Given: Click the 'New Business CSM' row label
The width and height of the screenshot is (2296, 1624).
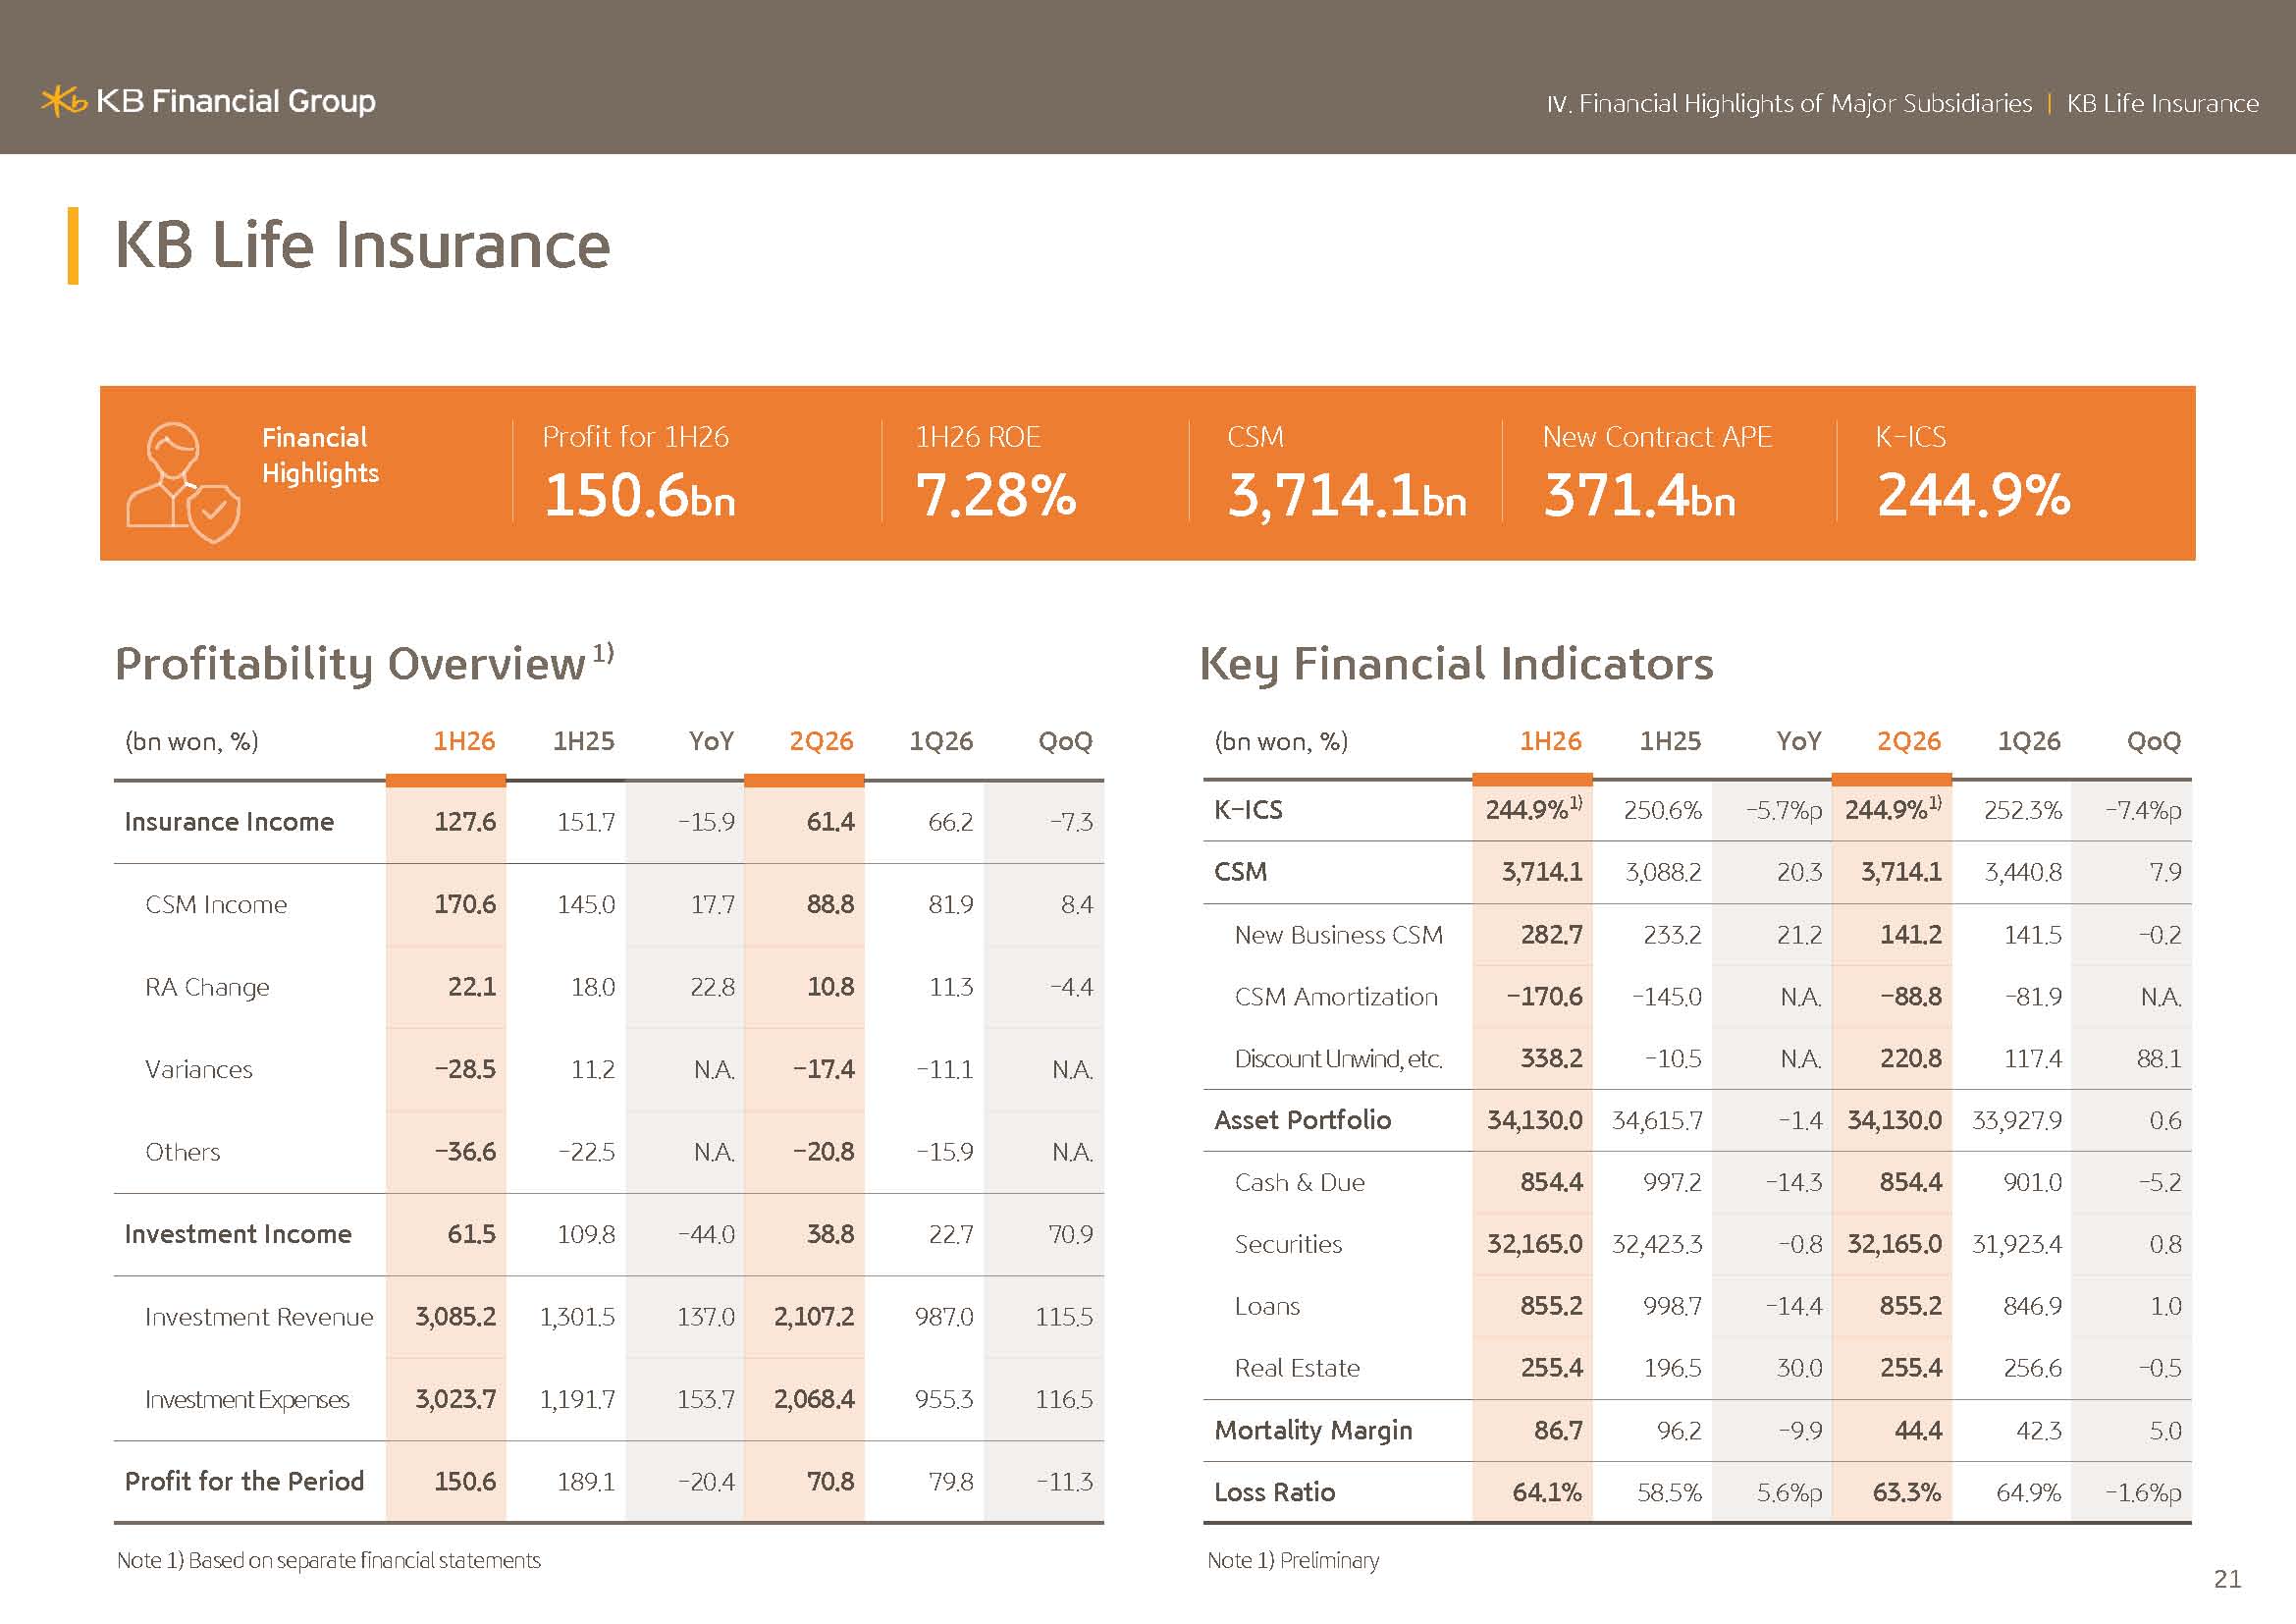Looking at the screenshot, I should [x=1339, y=935].
